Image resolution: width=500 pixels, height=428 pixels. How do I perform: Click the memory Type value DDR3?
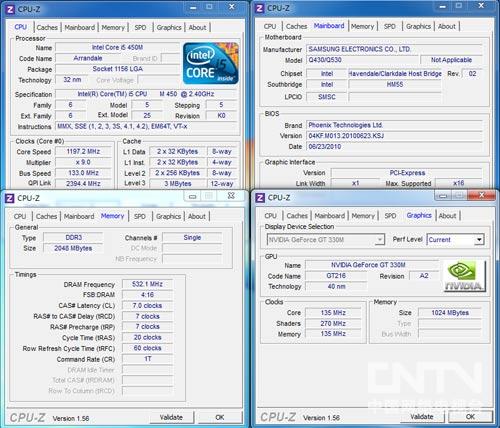pyautogui.click(x=73, y=238)
